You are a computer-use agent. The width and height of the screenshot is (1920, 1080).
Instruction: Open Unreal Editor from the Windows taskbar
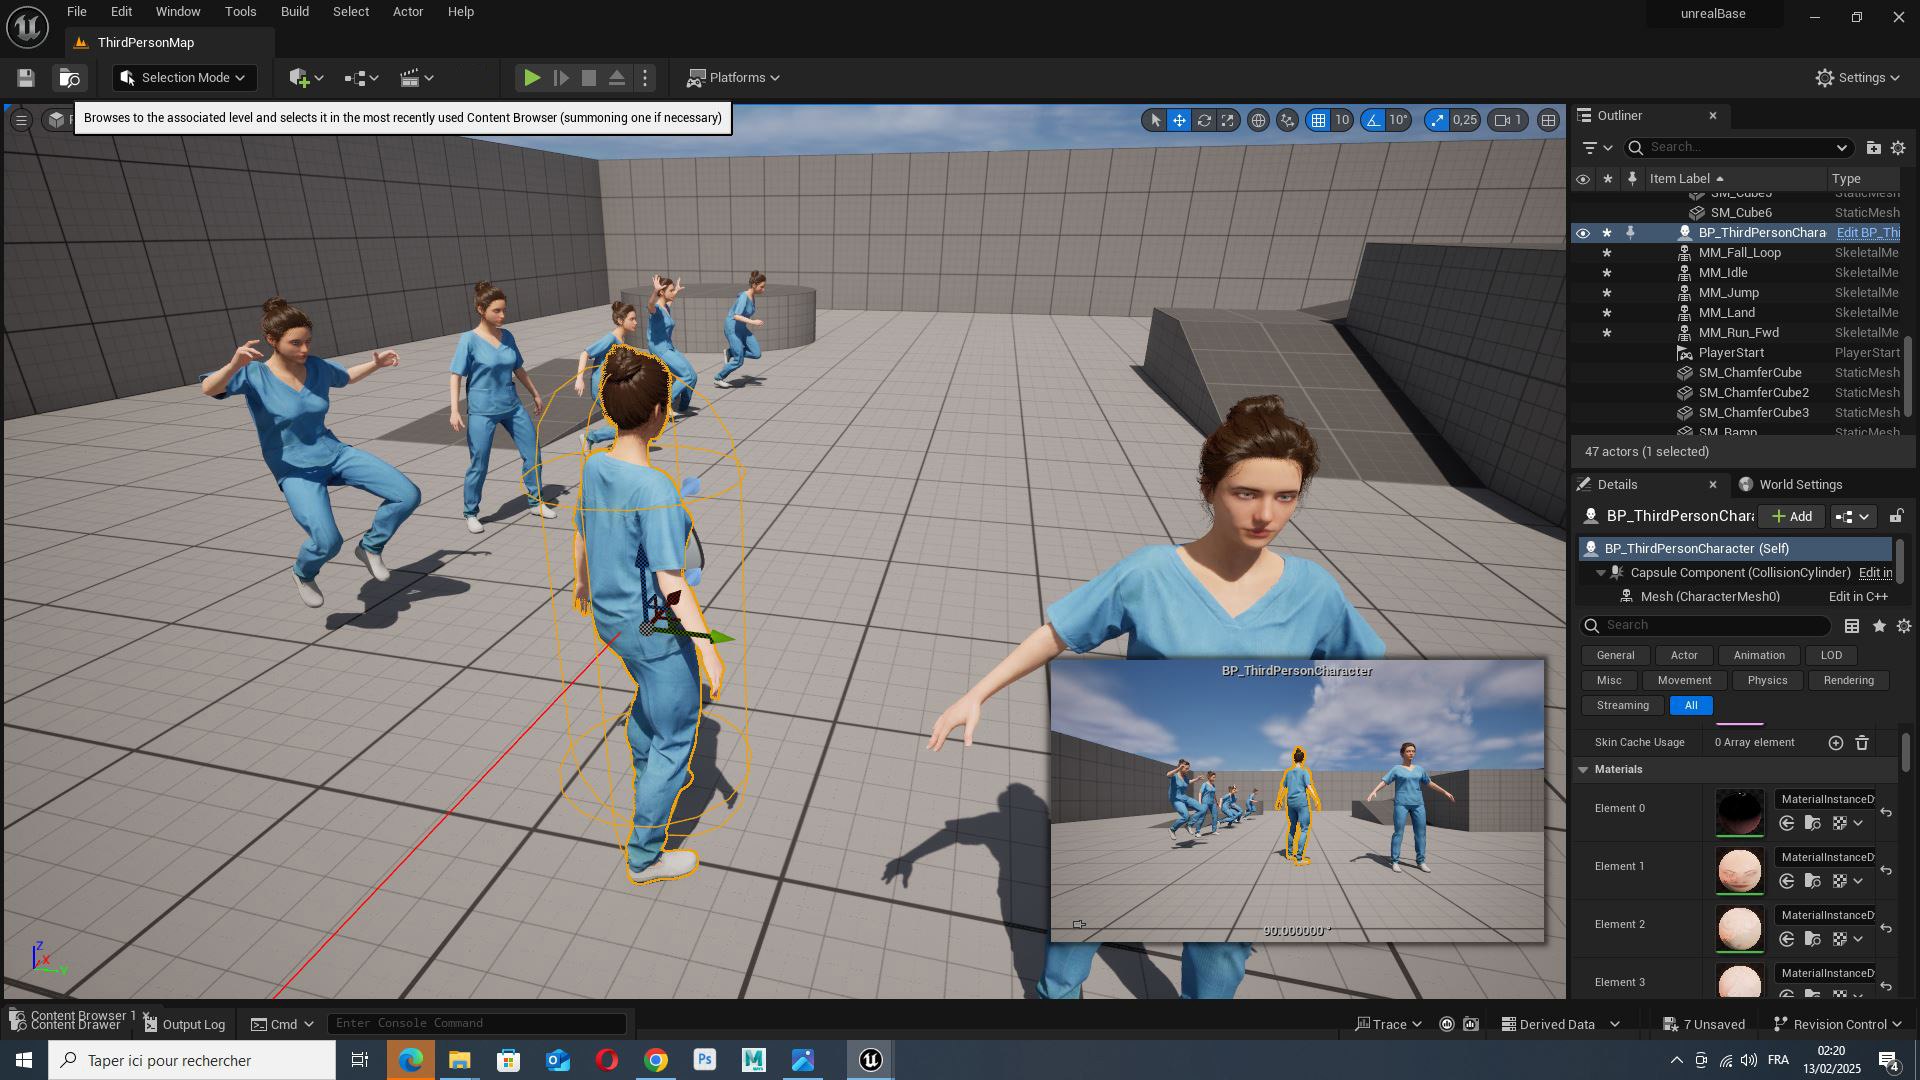pyautogui.click(x=870, y=1060)
